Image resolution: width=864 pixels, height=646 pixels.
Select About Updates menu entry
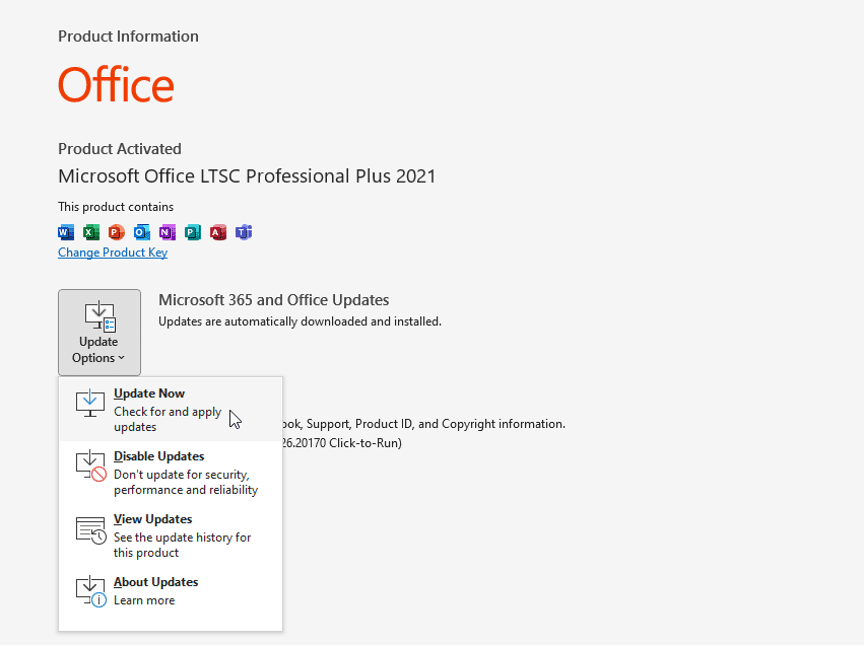coord(170,591)
